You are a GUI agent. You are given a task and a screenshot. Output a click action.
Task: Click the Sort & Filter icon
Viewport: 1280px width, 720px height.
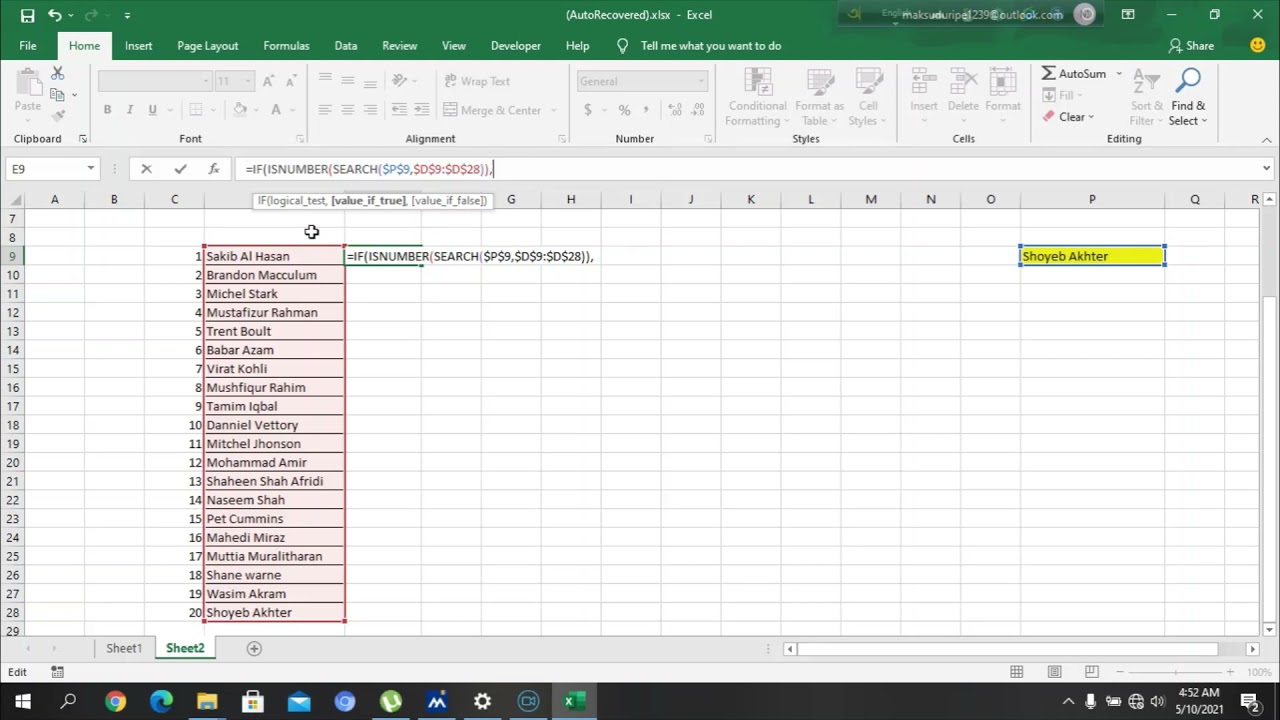tap(1147, 82)
